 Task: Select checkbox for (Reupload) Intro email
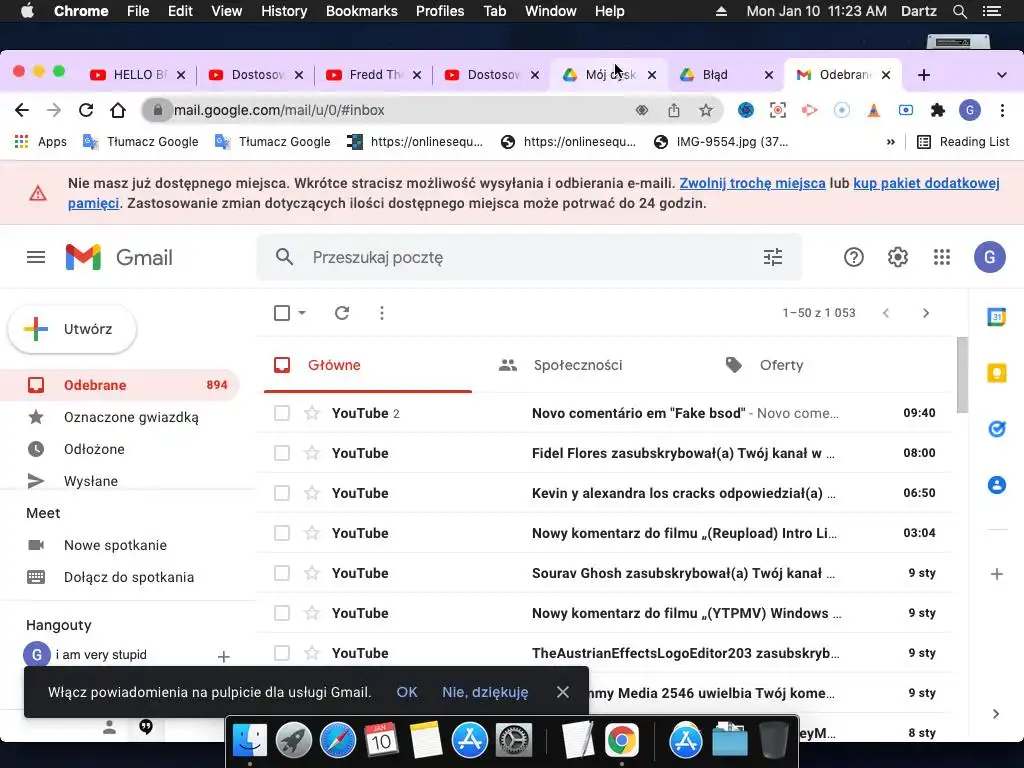pos(282,533)
